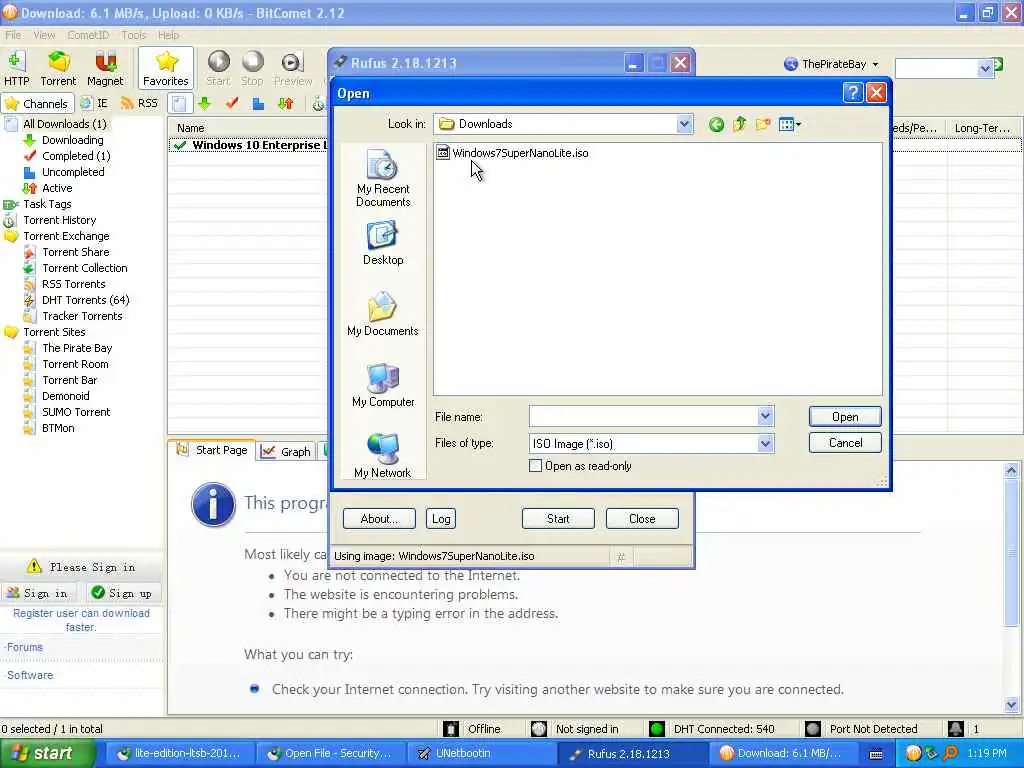Image resolution: width=1024 pixels, height=768 pixels.
Task: Create new folder in Open dialog
Action: point(762,124)
